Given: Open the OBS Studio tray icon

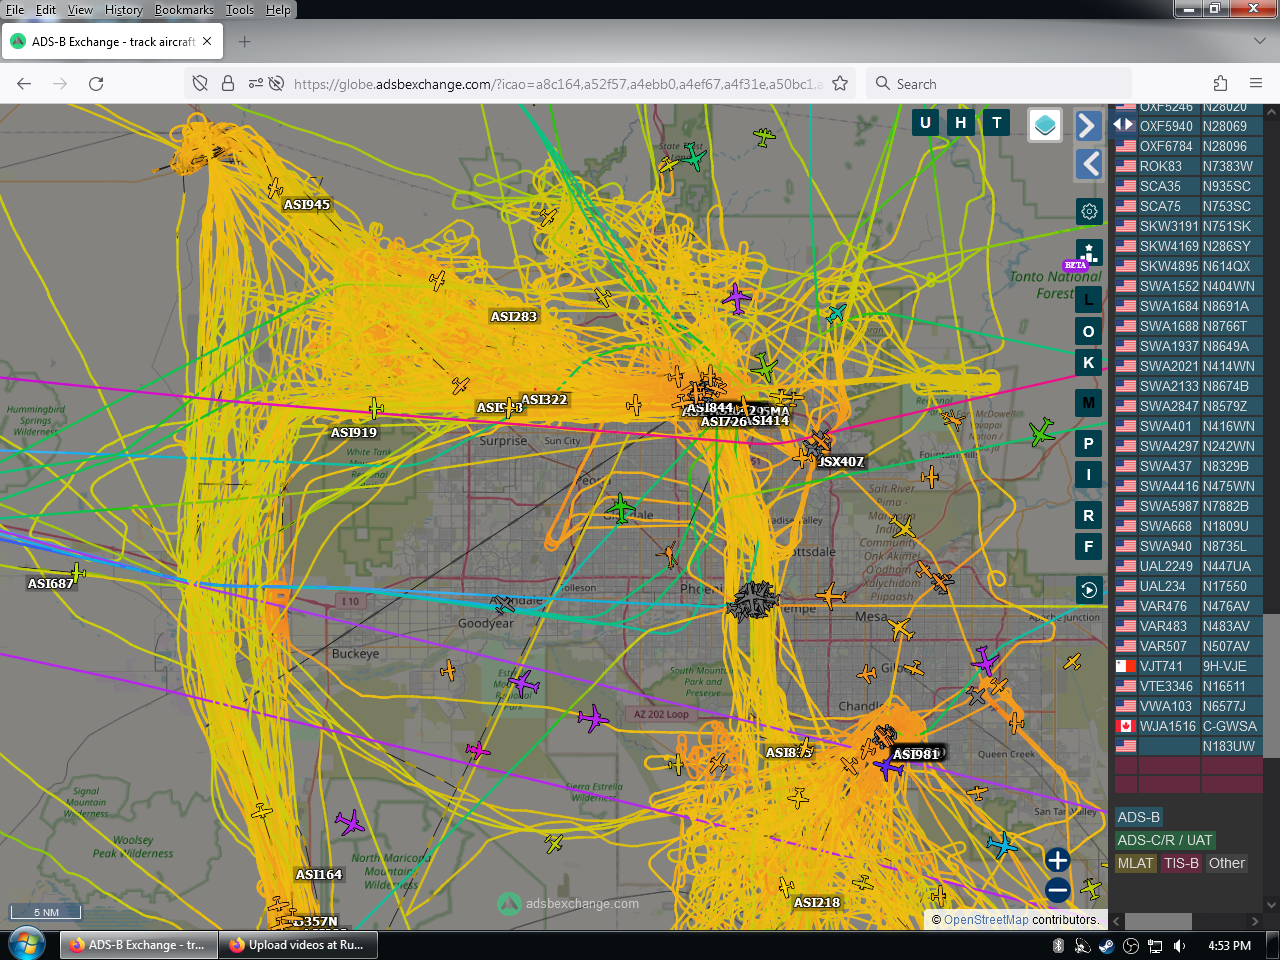Looking at the screenshot, I should 1131,946.
